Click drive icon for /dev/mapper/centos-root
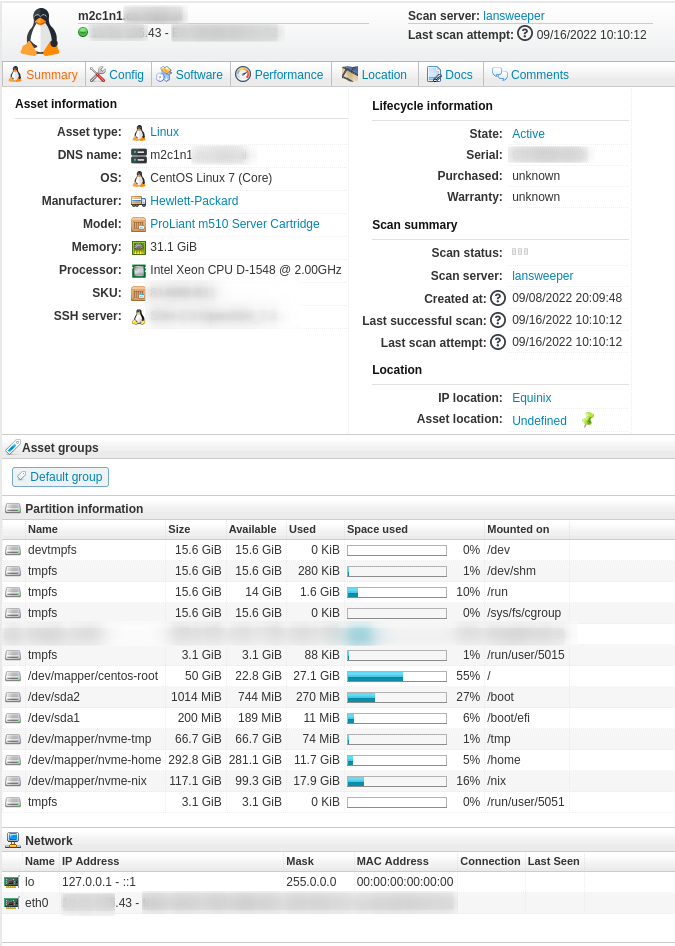 pos(13,676)
